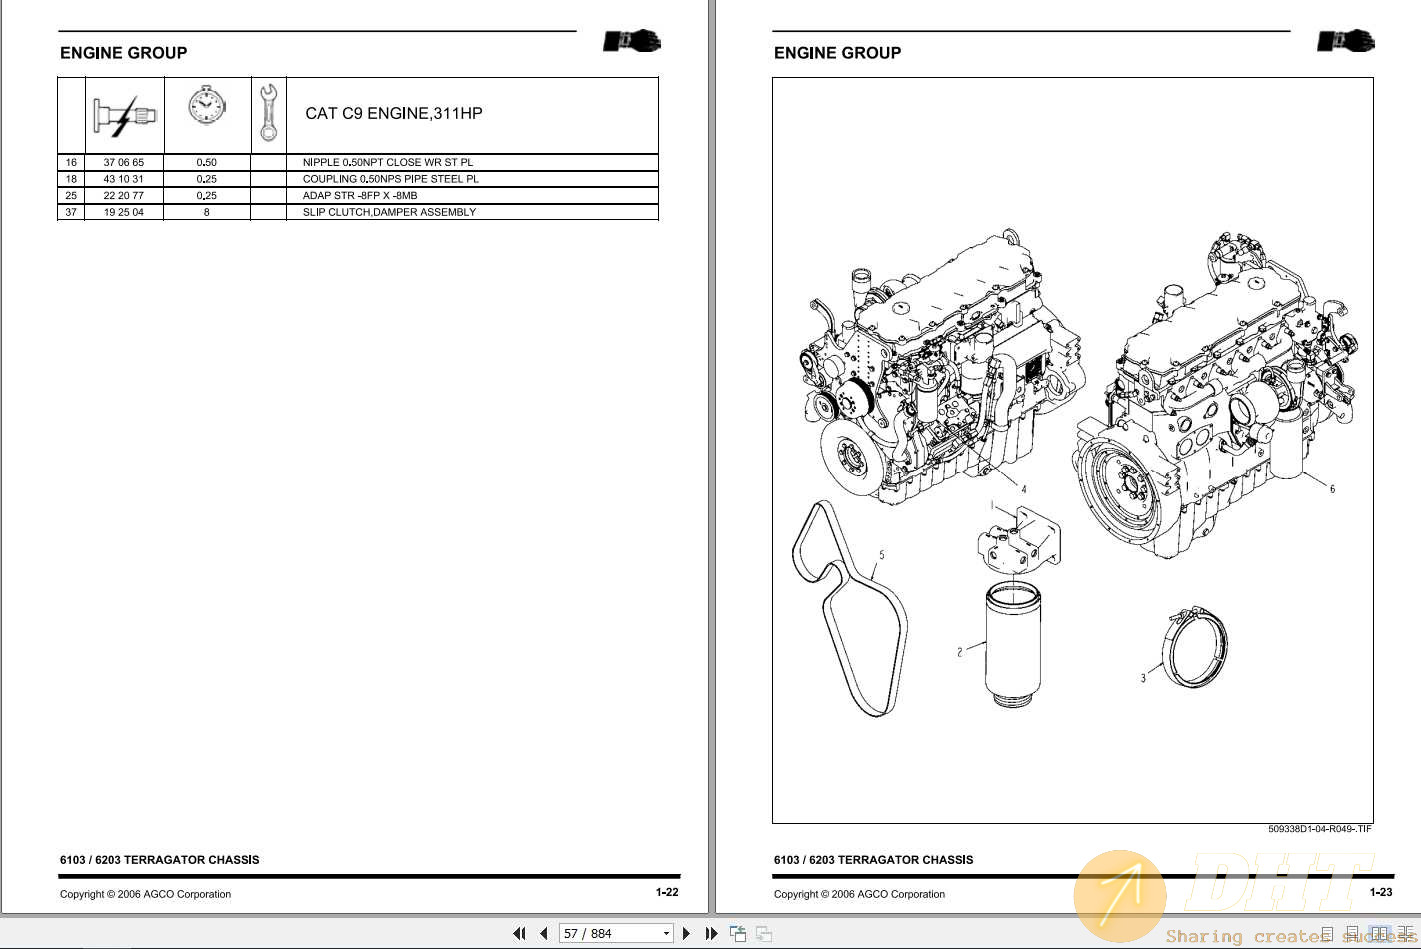This screenshot has height=949, width=1421.
Task: Click the page number 1-22 footer
Action: tap(667, 892)
